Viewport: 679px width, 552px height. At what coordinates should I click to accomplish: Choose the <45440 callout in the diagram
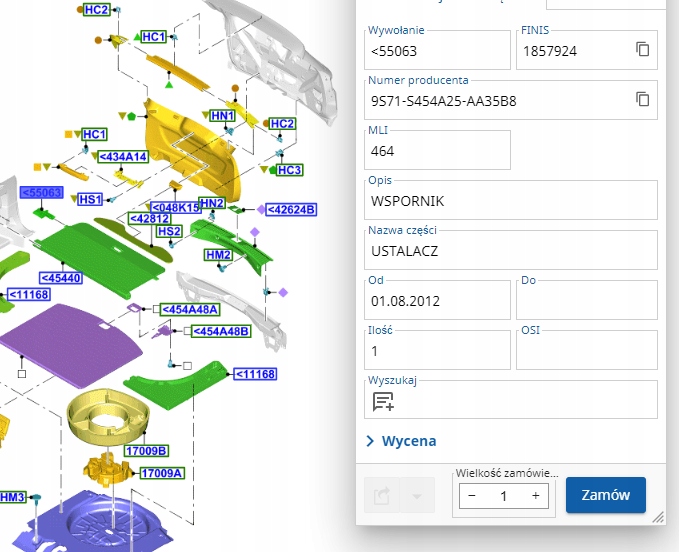(59, 277)
